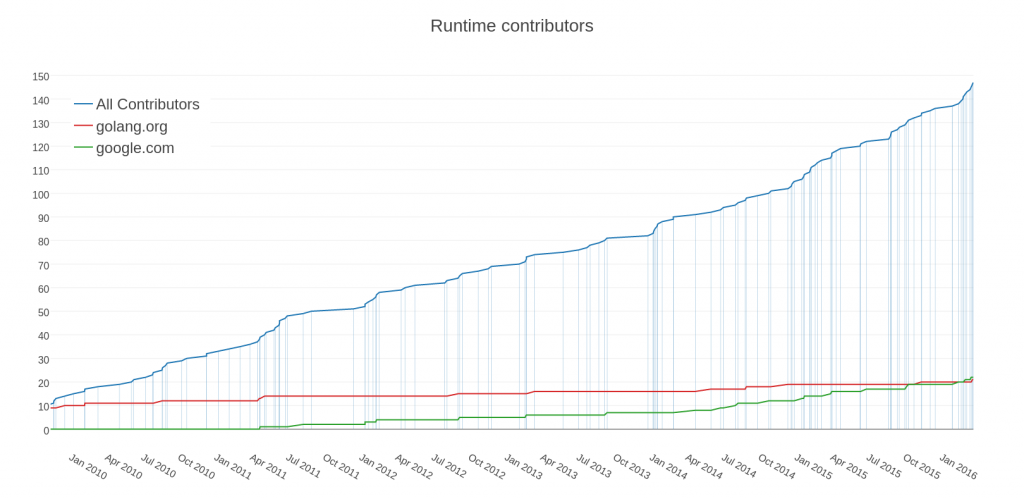1024x499 pixels.
Task: Click the y-axis label 120
Action: click(x=40, y=147)
